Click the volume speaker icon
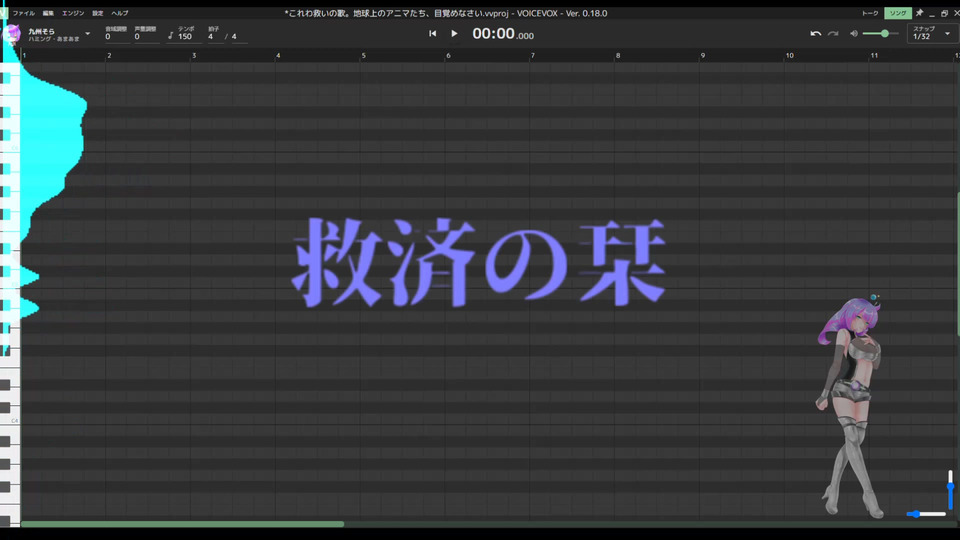Screen dimensions: 960x540 [853, 34]
